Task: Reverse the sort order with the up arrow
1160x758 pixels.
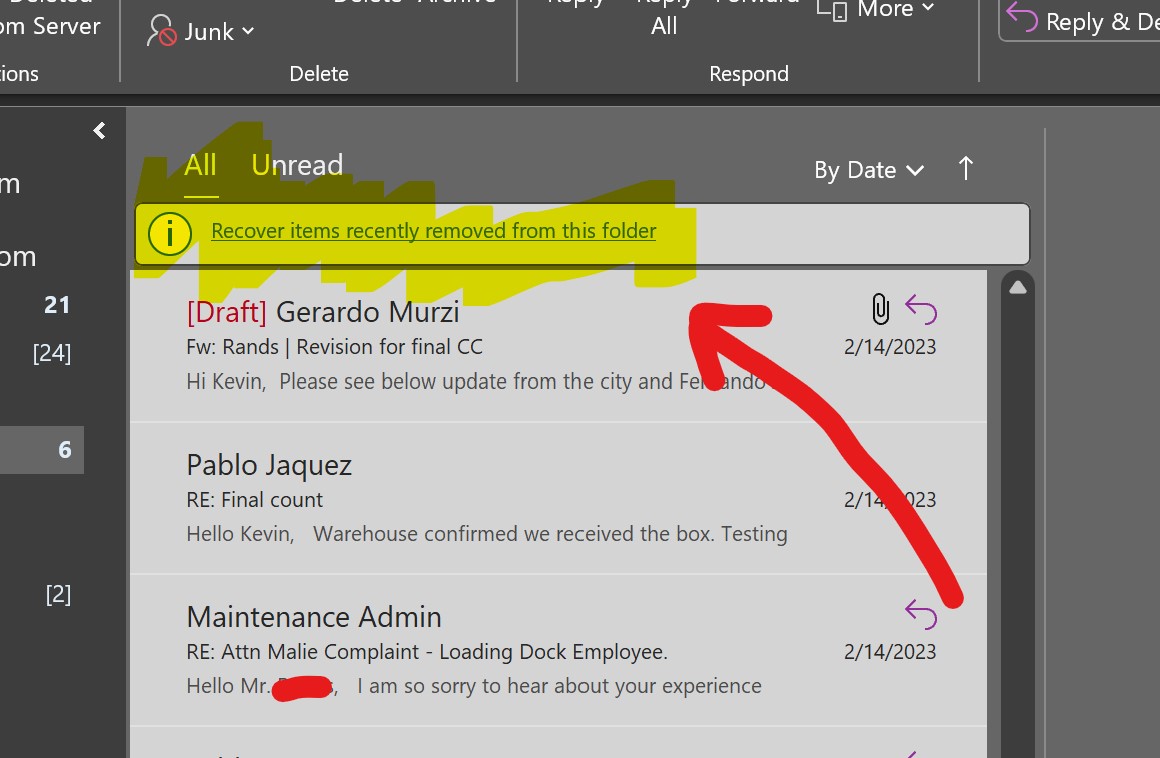Action: [x=965, y=169]
